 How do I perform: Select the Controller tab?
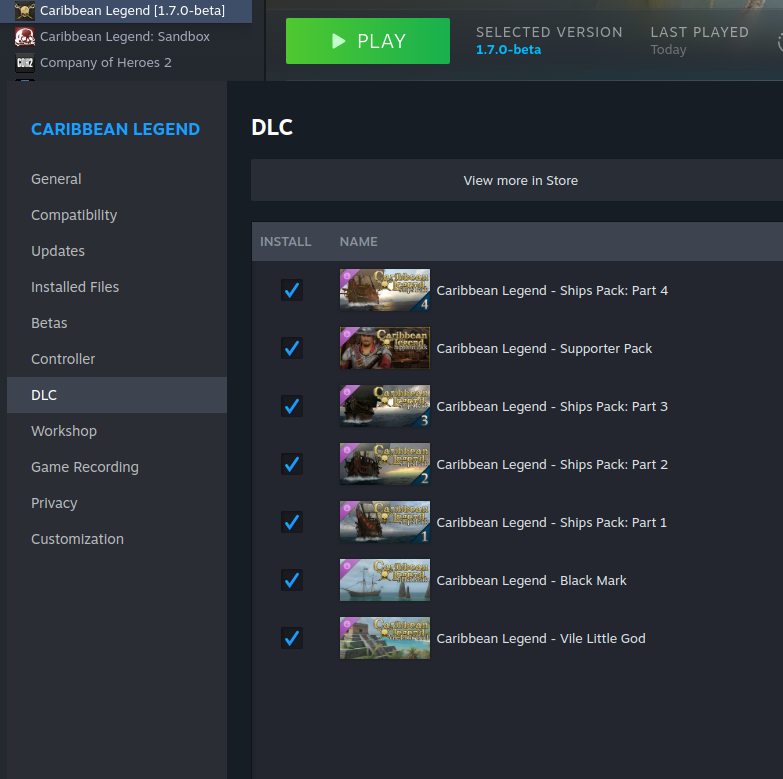tap(117, 359)
